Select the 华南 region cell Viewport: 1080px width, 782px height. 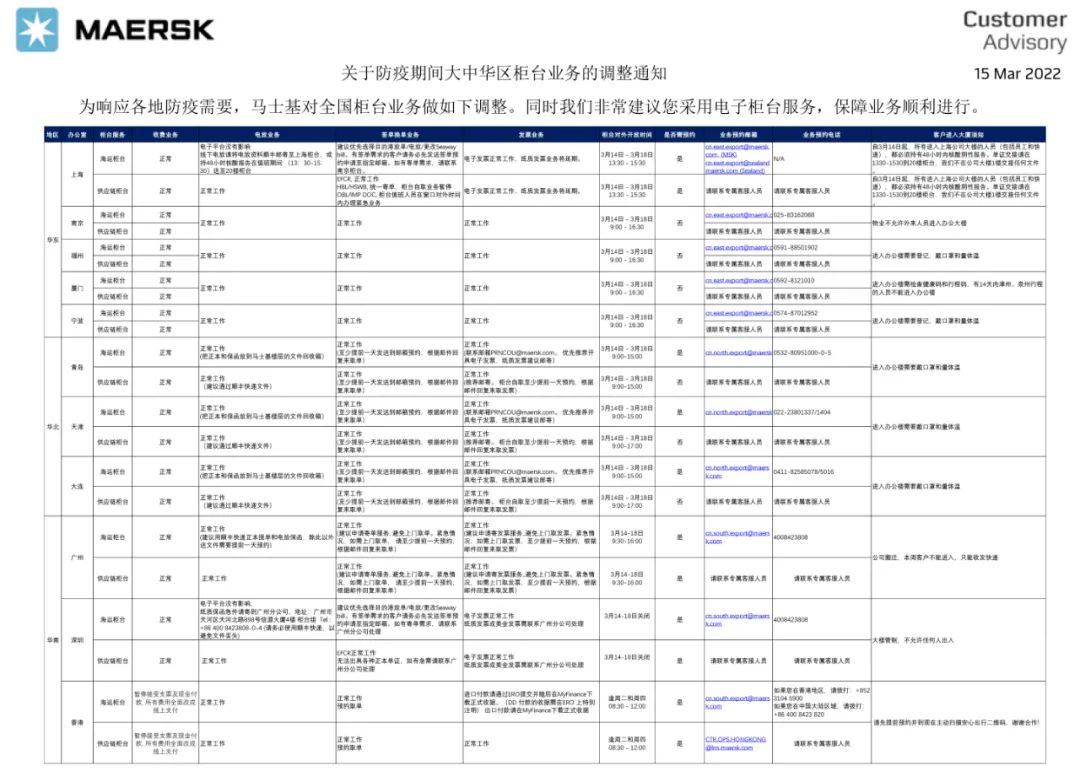[52, 639]
